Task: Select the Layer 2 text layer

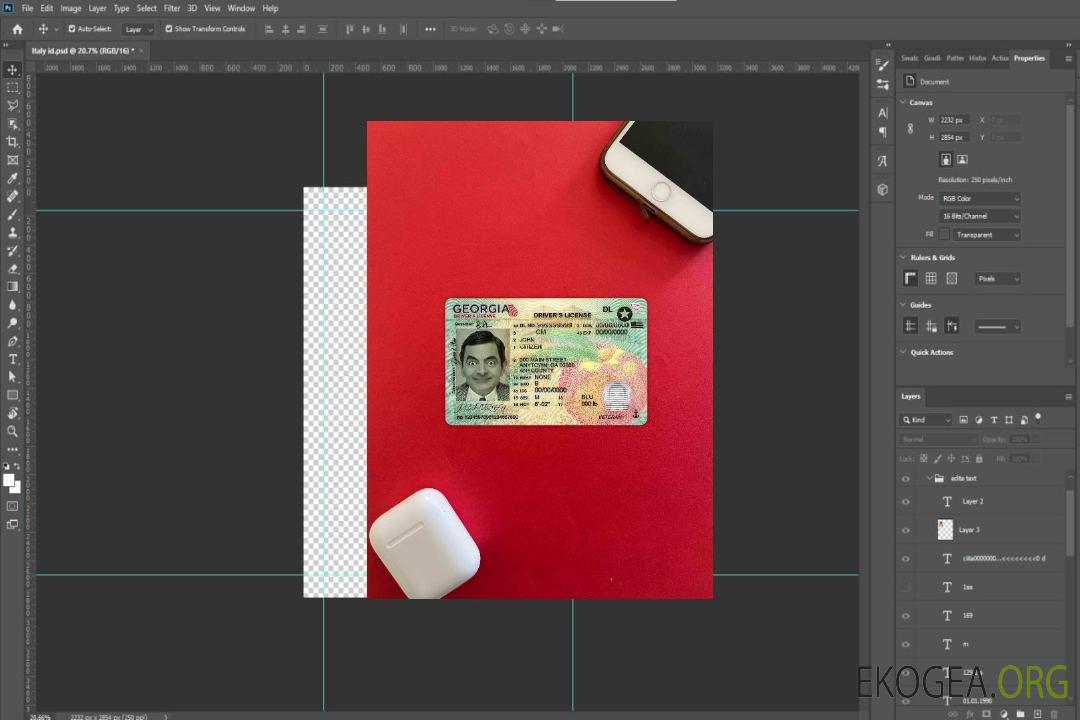Action: (x=973, y=502)
